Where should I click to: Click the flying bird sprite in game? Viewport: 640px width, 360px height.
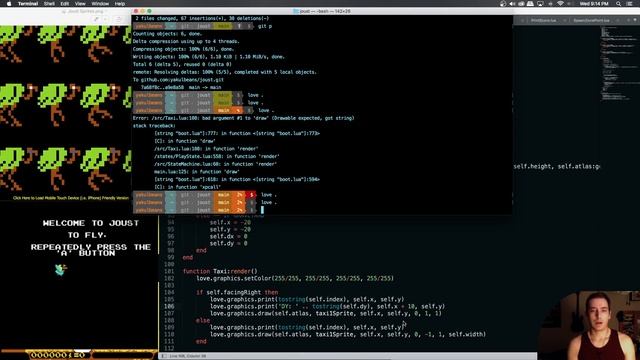pyautogui.click(x=61, y=269)
